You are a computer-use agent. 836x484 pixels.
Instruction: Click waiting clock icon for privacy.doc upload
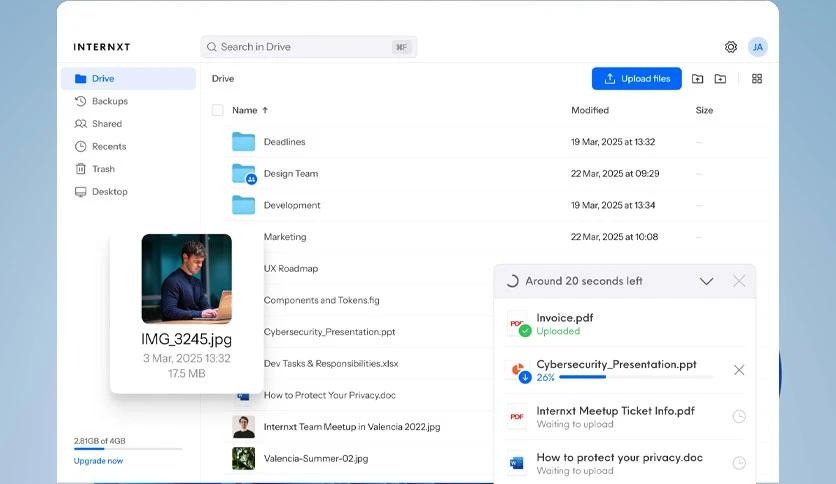(739, 463)
